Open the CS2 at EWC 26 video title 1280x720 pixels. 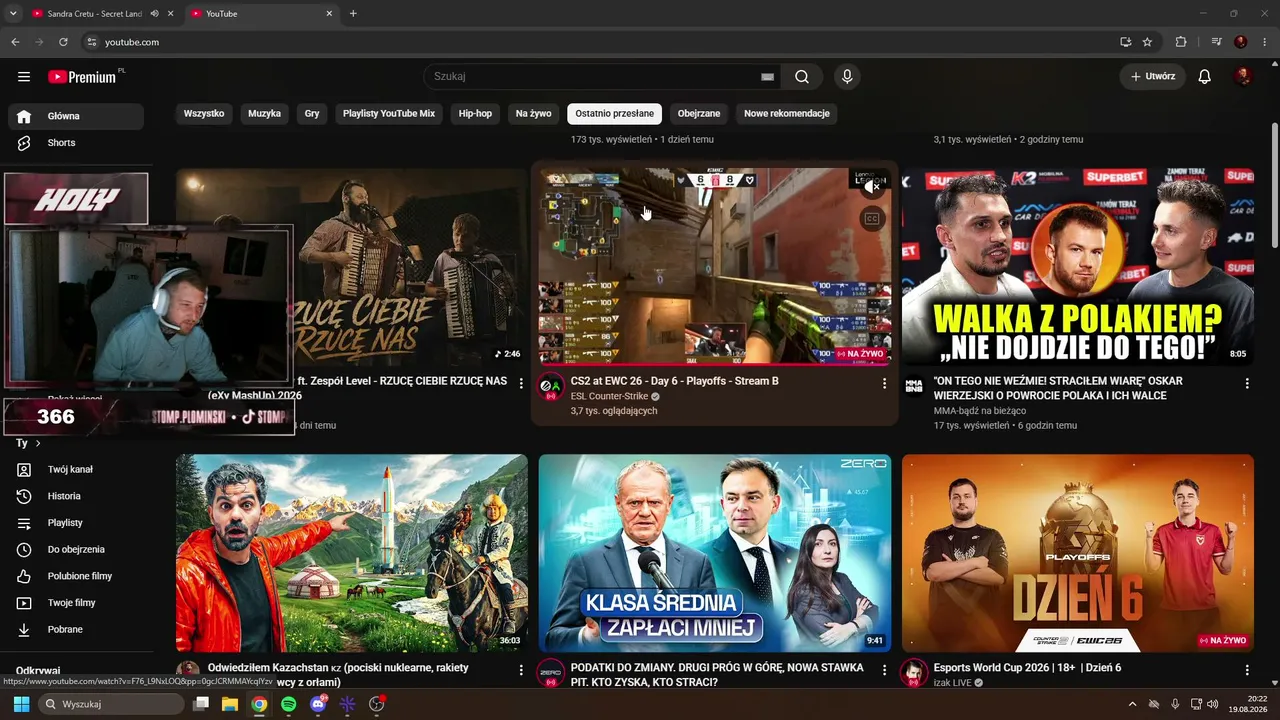tap(675, 381)
